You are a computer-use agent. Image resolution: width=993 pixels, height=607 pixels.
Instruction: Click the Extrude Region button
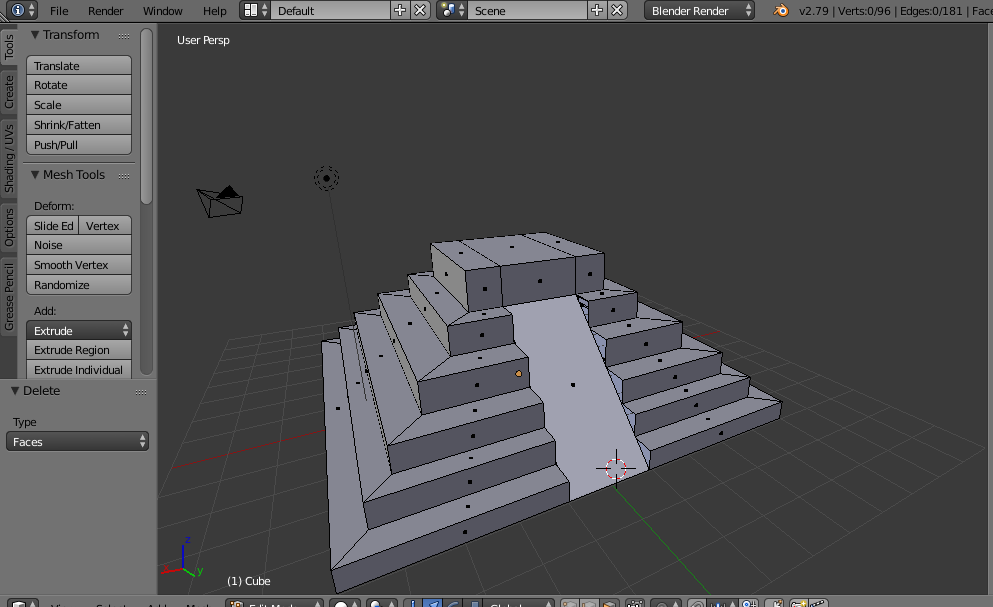(78, 349)
